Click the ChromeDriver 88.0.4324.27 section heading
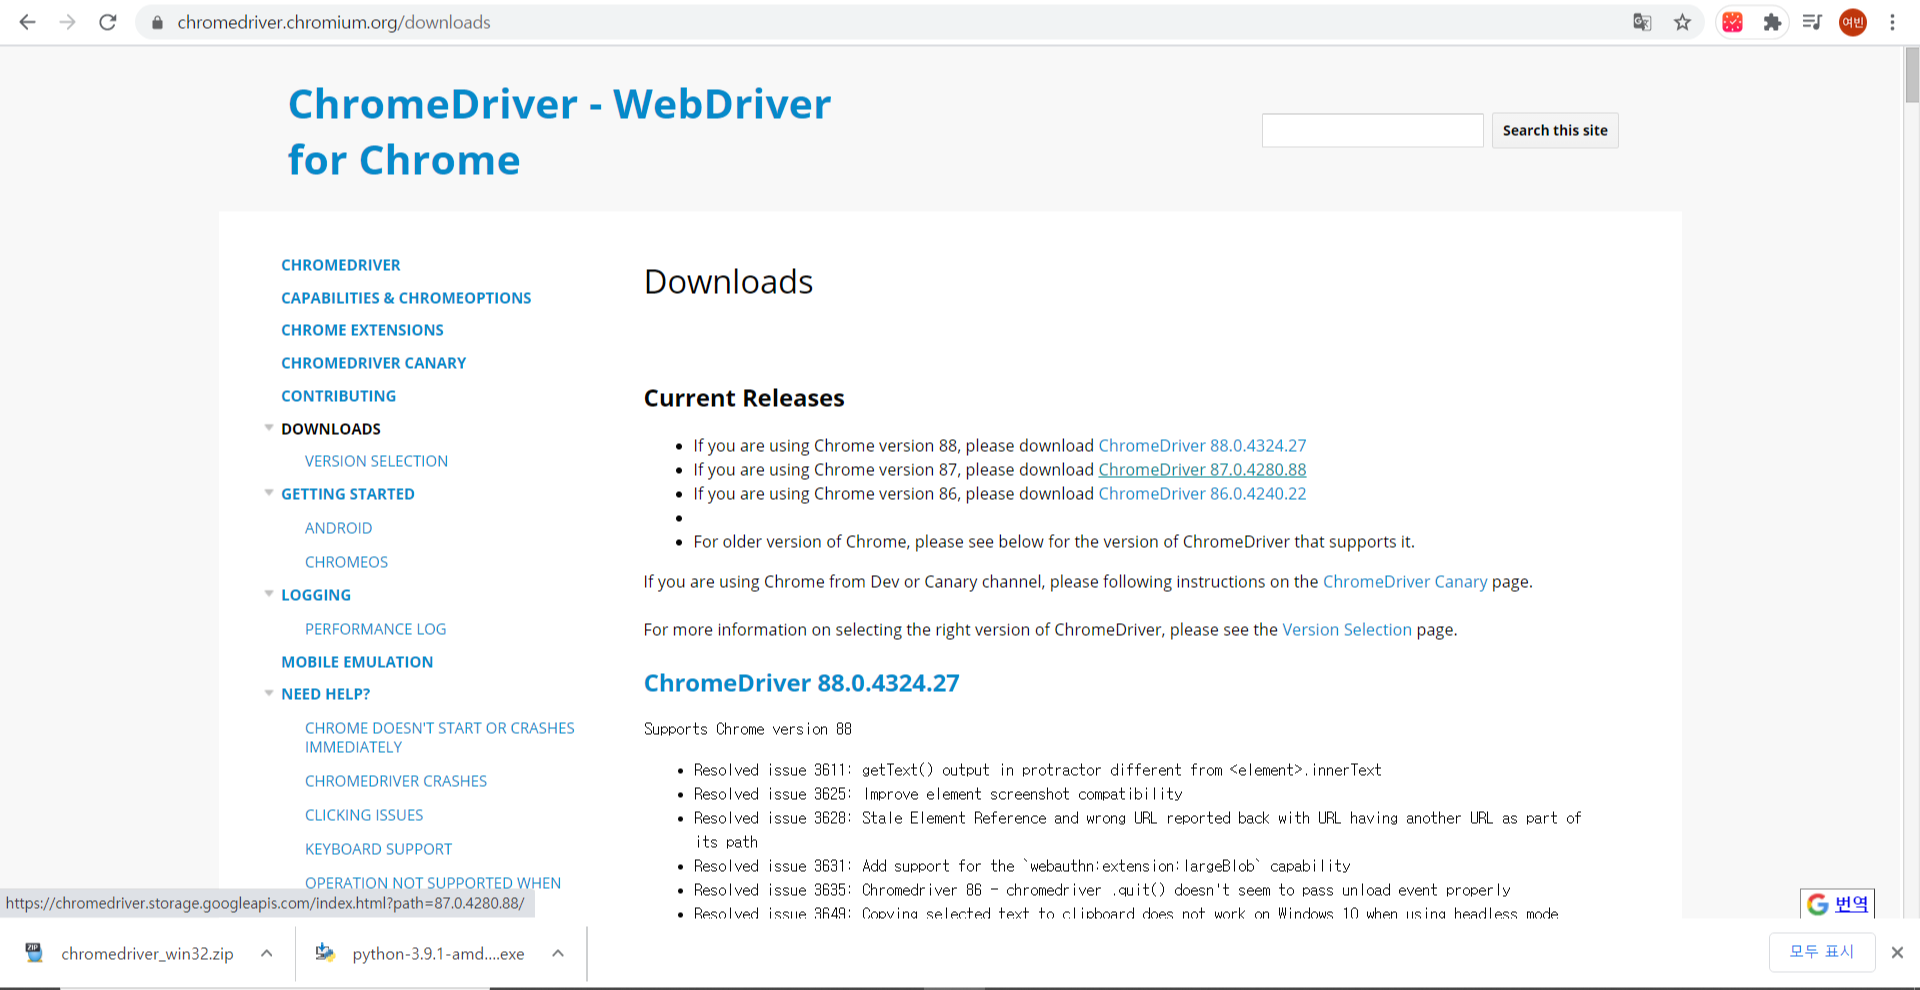This screenshot has width=1920, height=990. 801,683
